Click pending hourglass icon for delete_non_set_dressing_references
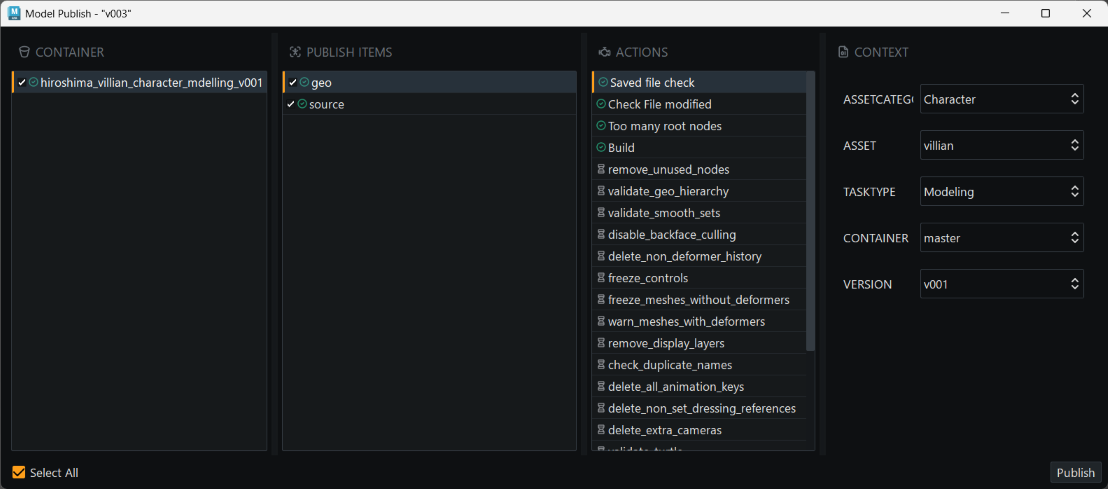The width and height of the screenshot is (1108, 489). pyautogui.click(x=601, y=409)
